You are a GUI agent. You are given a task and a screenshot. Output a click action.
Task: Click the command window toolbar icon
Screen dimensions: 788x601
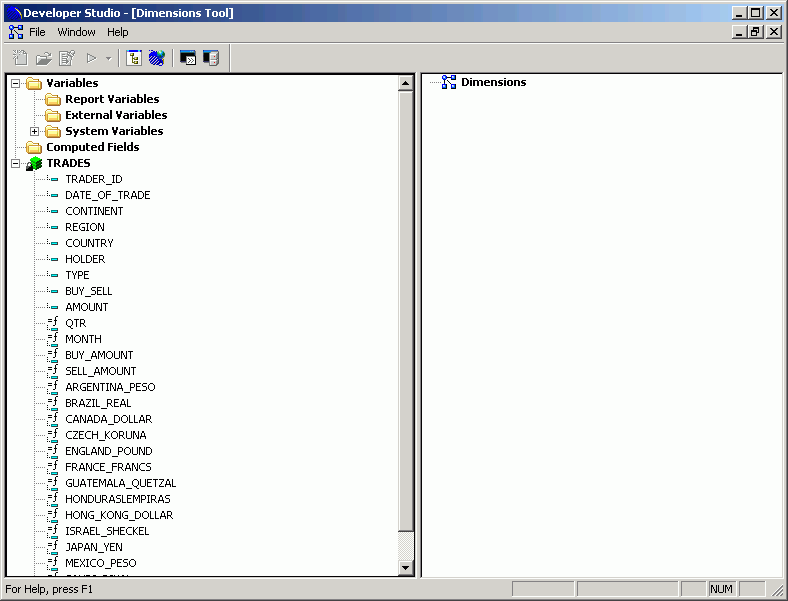[x=187, y=58]
